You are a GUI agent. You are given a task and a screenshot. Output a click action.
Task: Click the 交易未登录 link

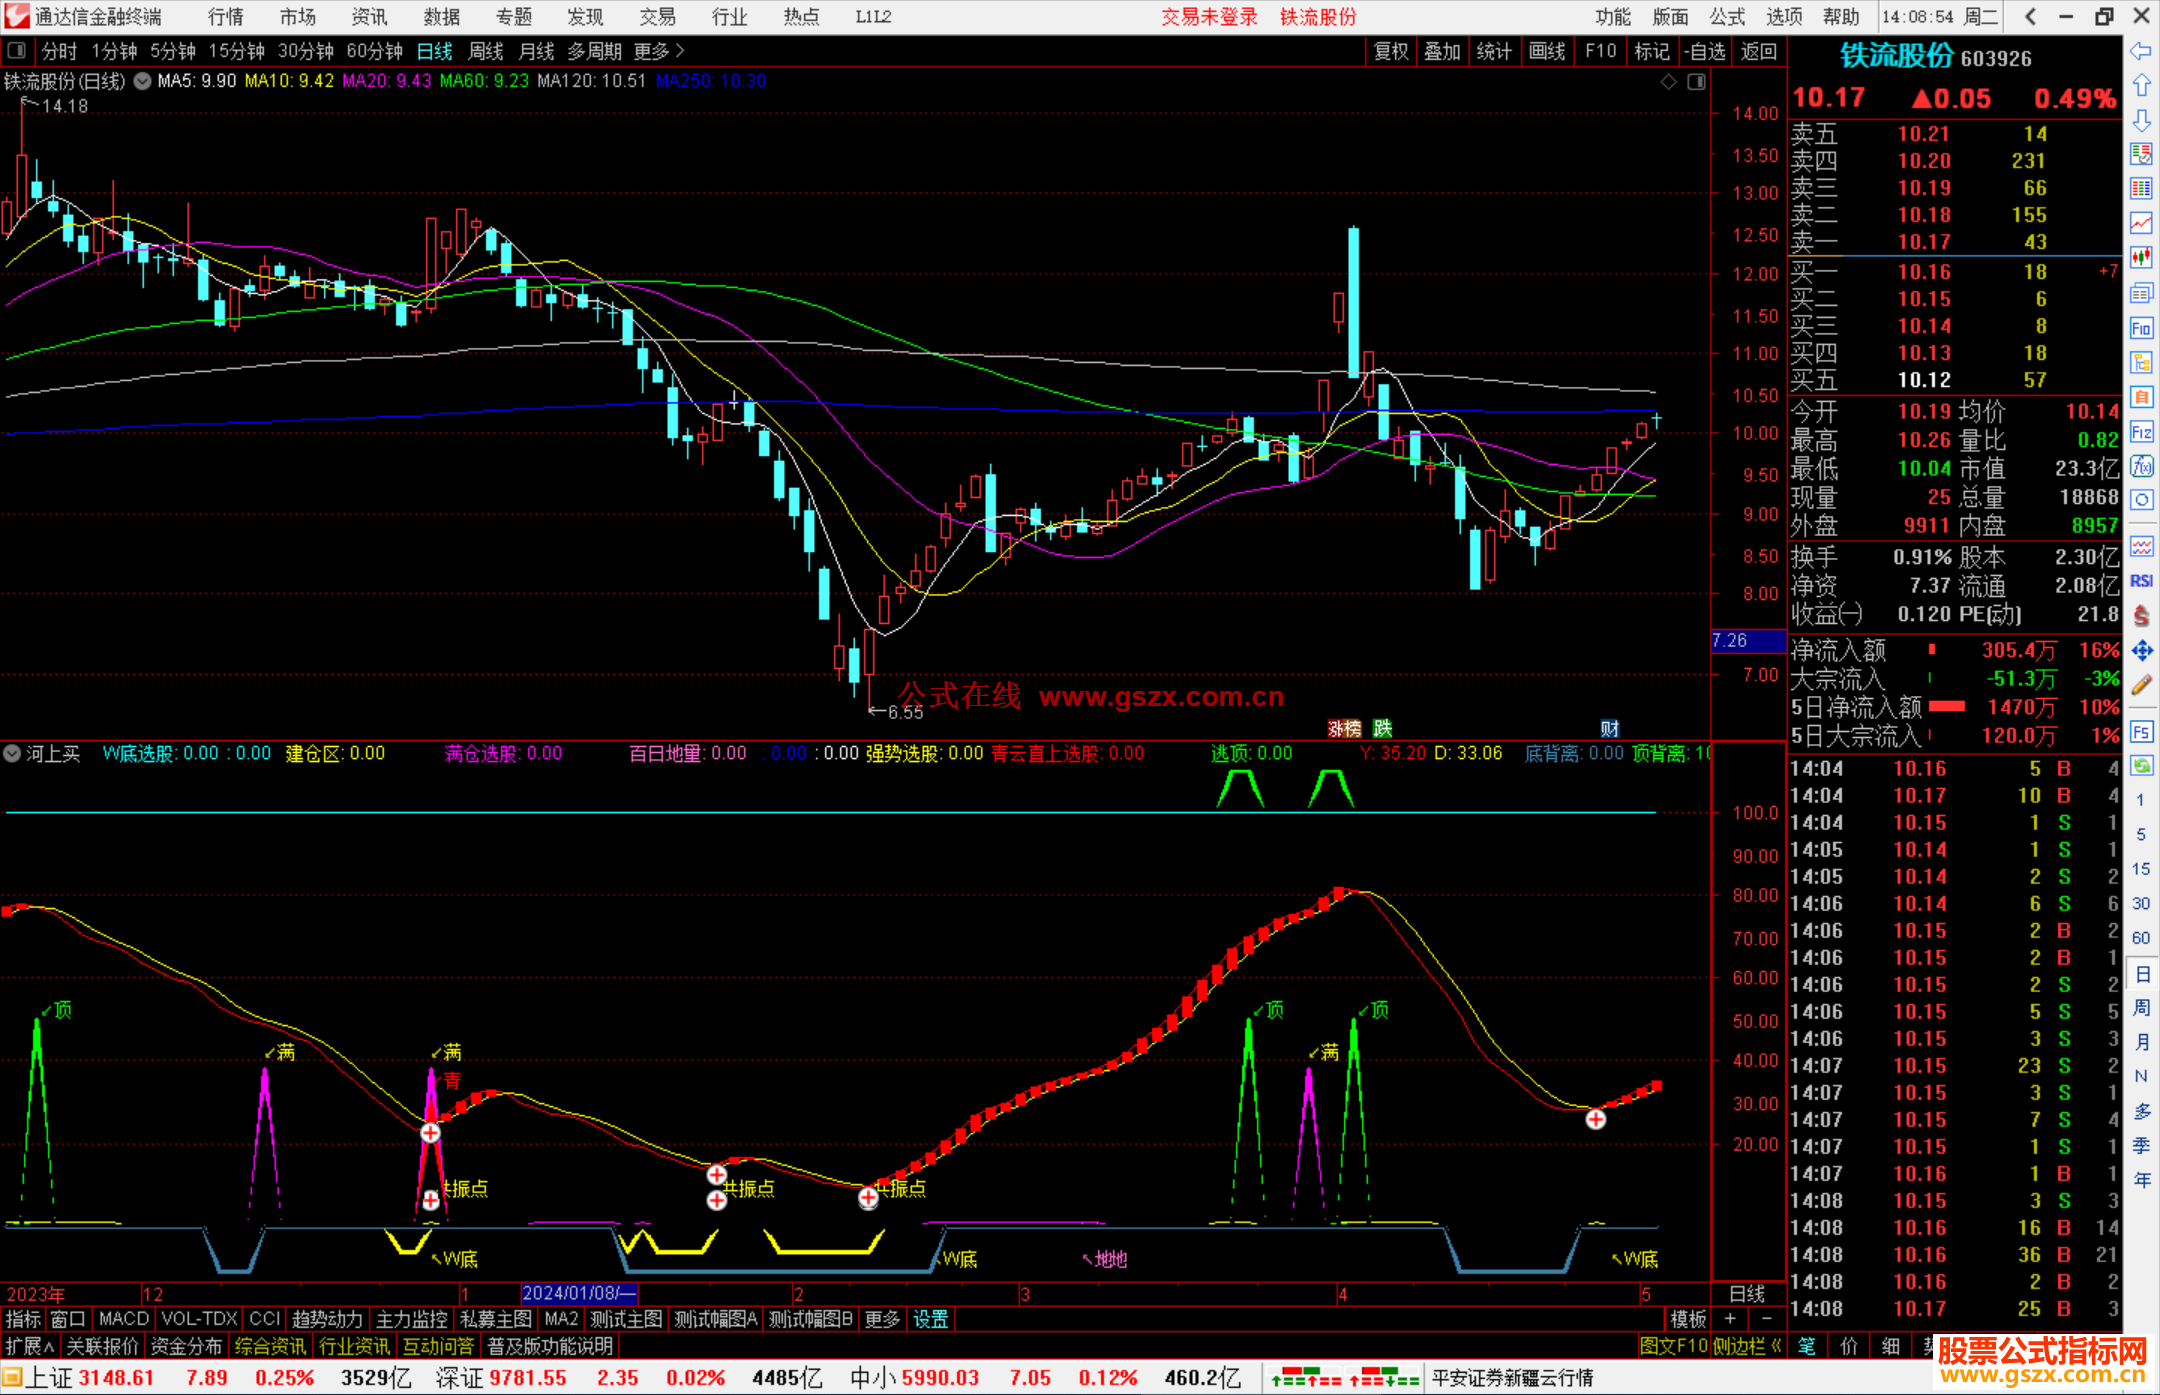pyautogui.click(x=1208, y=17)
